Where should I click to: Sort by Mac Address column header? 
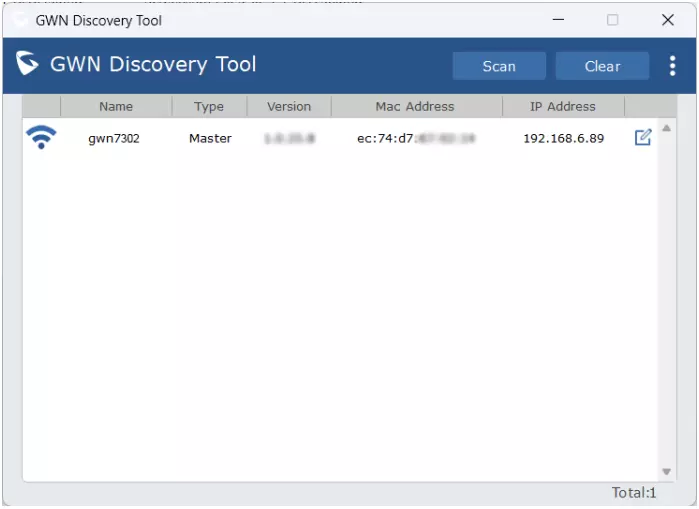415,107
